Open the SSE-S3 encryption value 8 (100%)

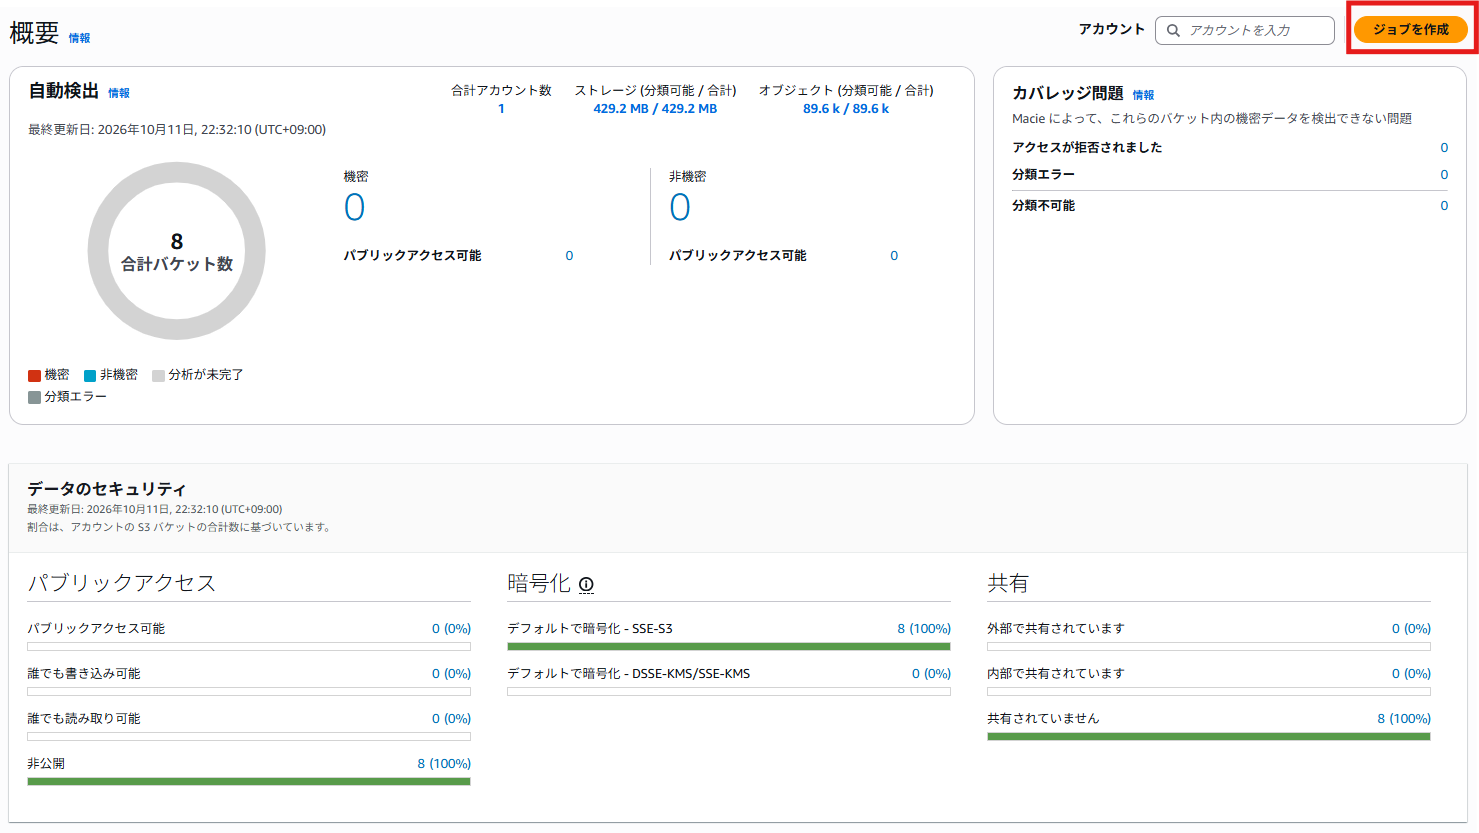point(924,629)
